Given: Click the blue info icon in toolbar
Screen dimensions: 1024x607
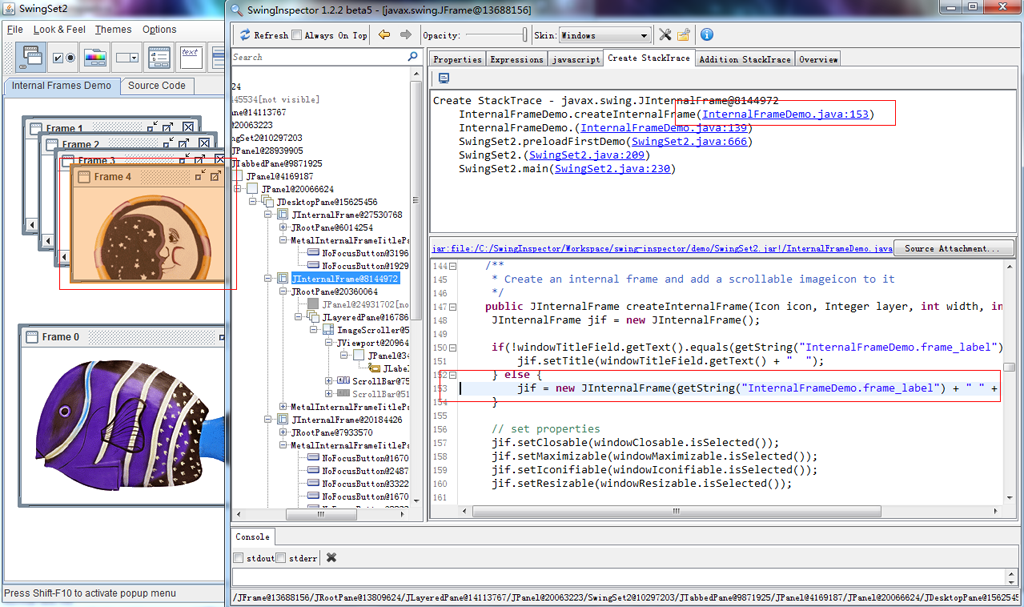Looking at the screenshot, I should [x=706, y=35].
